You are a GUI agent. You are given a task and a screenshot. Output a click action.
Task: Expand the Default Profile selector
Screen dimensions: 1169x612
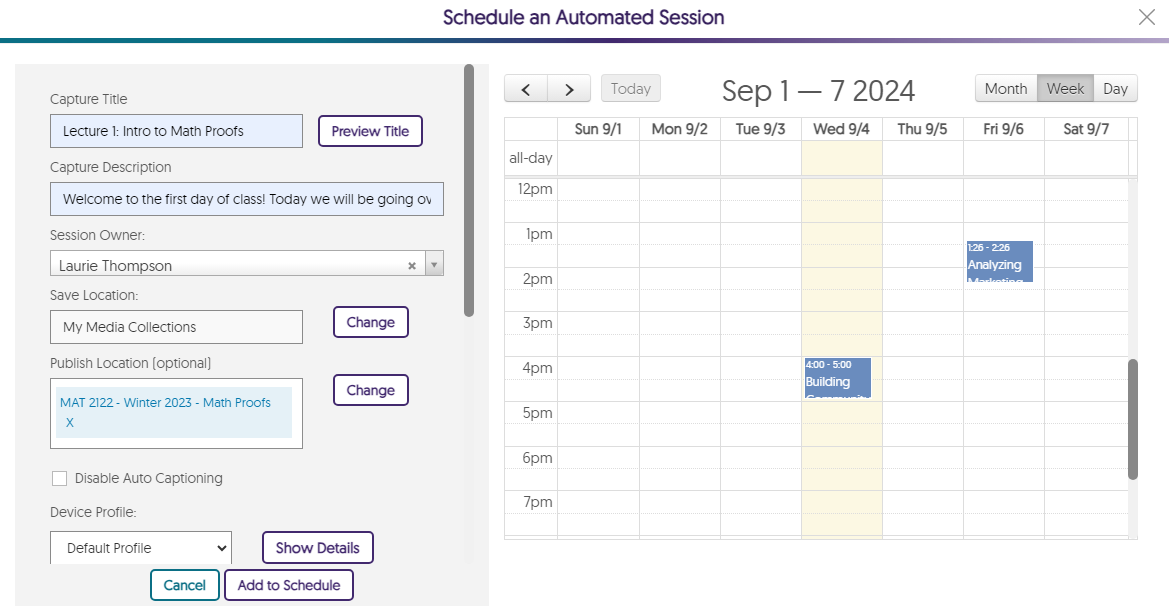(140, 547)
